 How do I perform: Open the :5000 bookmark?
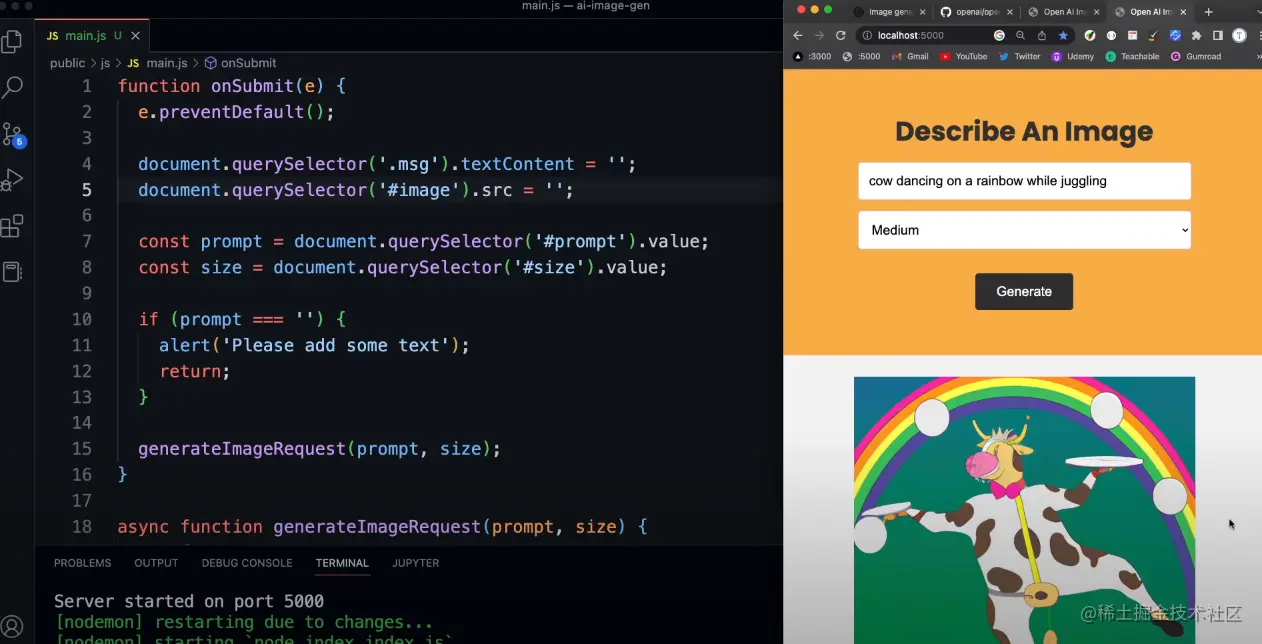(861, 56)
